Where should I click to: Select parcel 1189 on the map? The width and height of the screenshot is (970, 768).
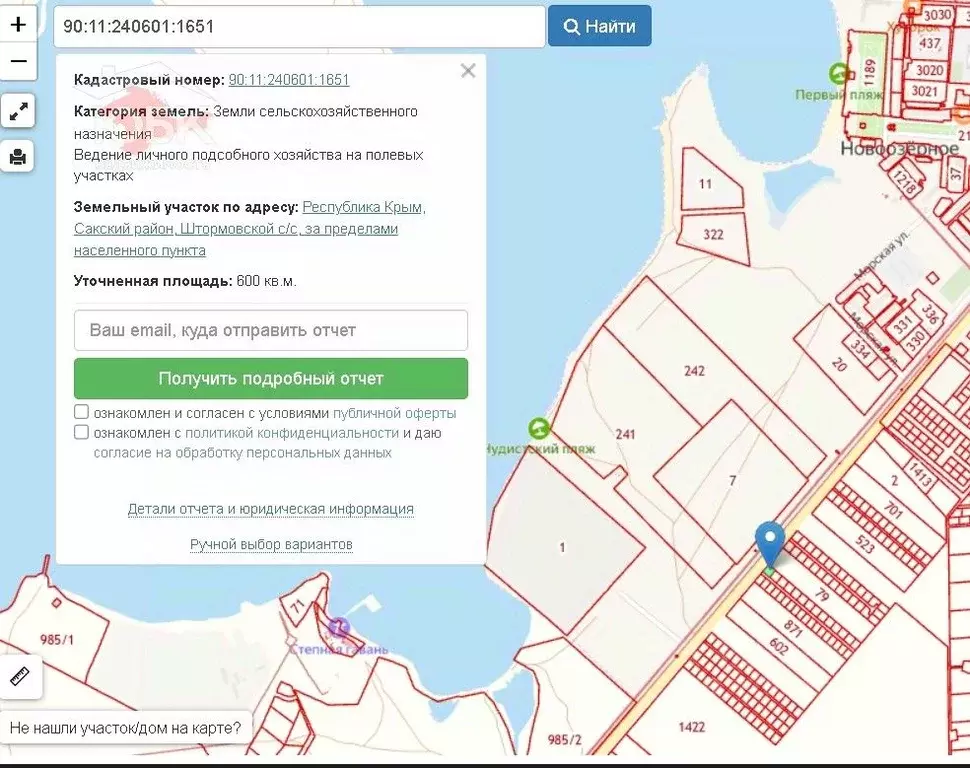(x=870, y=72)
